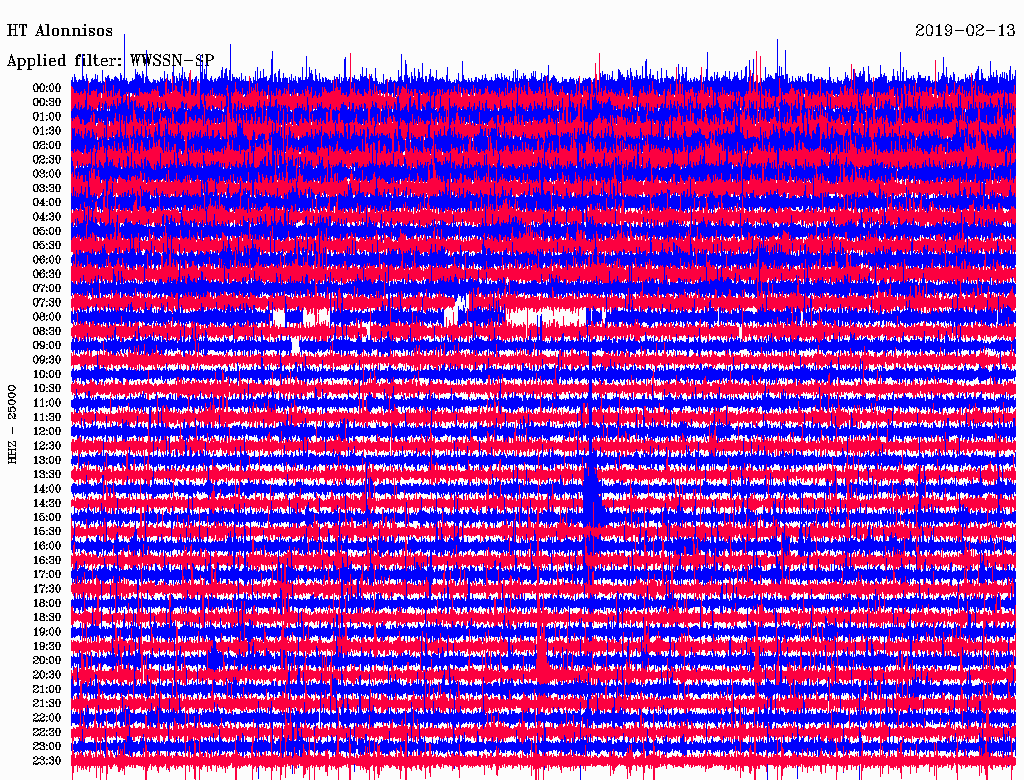Click the 'HT Alonnisos' station title

(x=59, y=31)
